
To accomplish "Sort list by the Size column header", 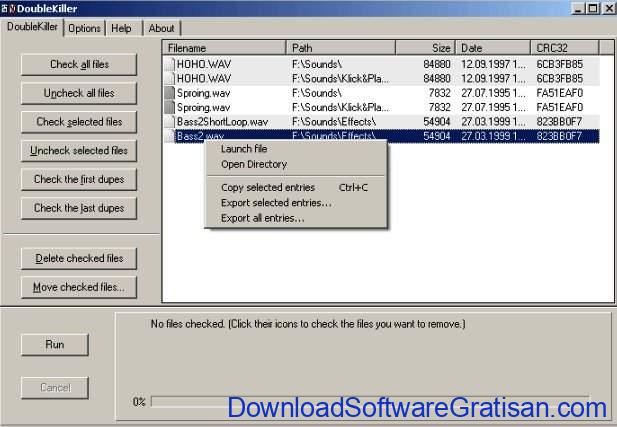I will [425, 48].
